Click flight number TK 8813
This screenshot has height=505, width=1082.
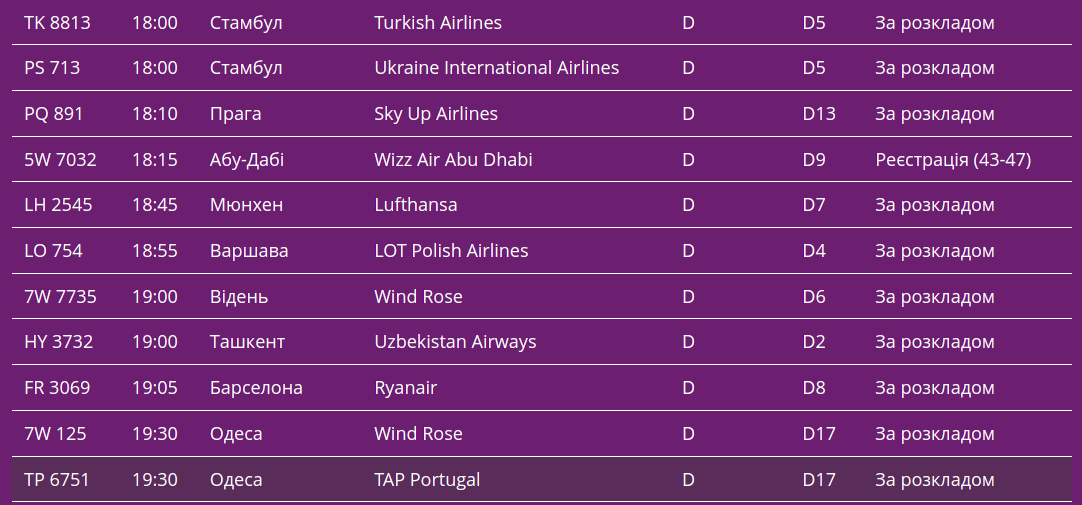57,22
